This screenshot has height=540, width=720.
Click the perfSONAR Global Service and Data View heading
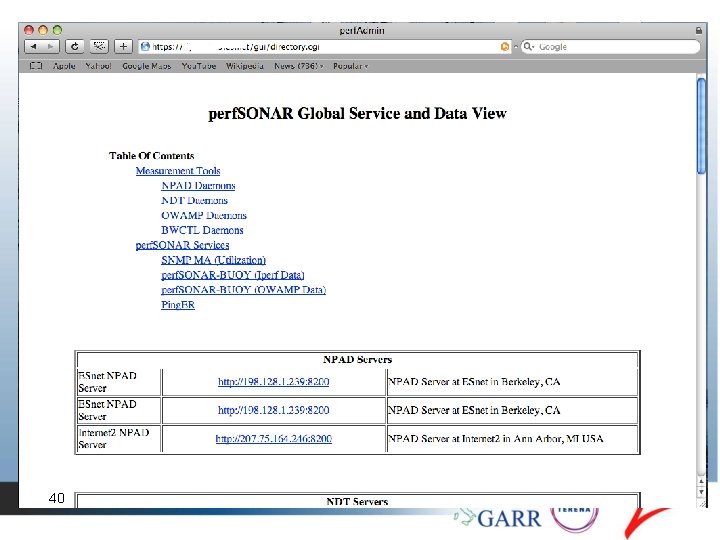pos(357,113)
